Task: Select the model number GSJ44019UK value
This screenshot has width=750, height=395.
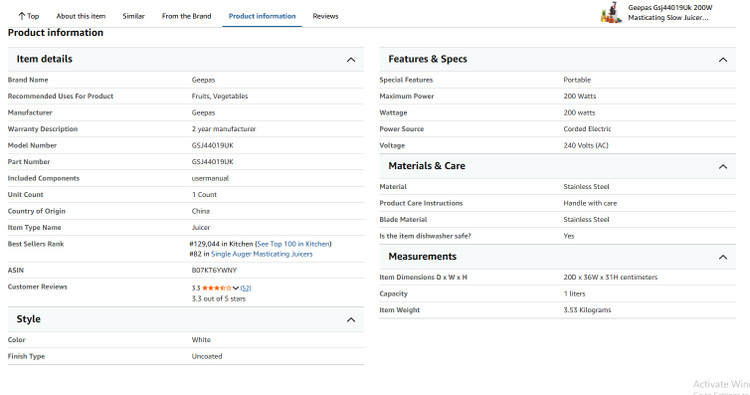Action: tap(212, 145)
